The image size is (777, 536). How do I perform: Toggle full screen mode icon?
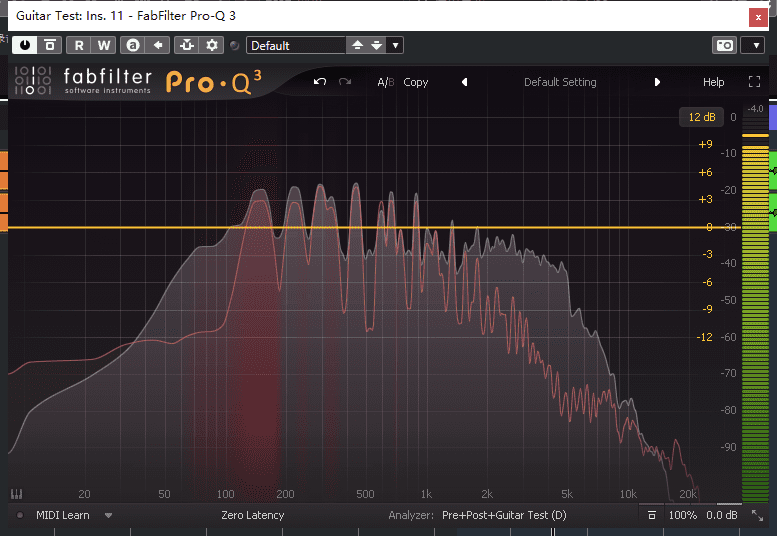coord(754,82)
